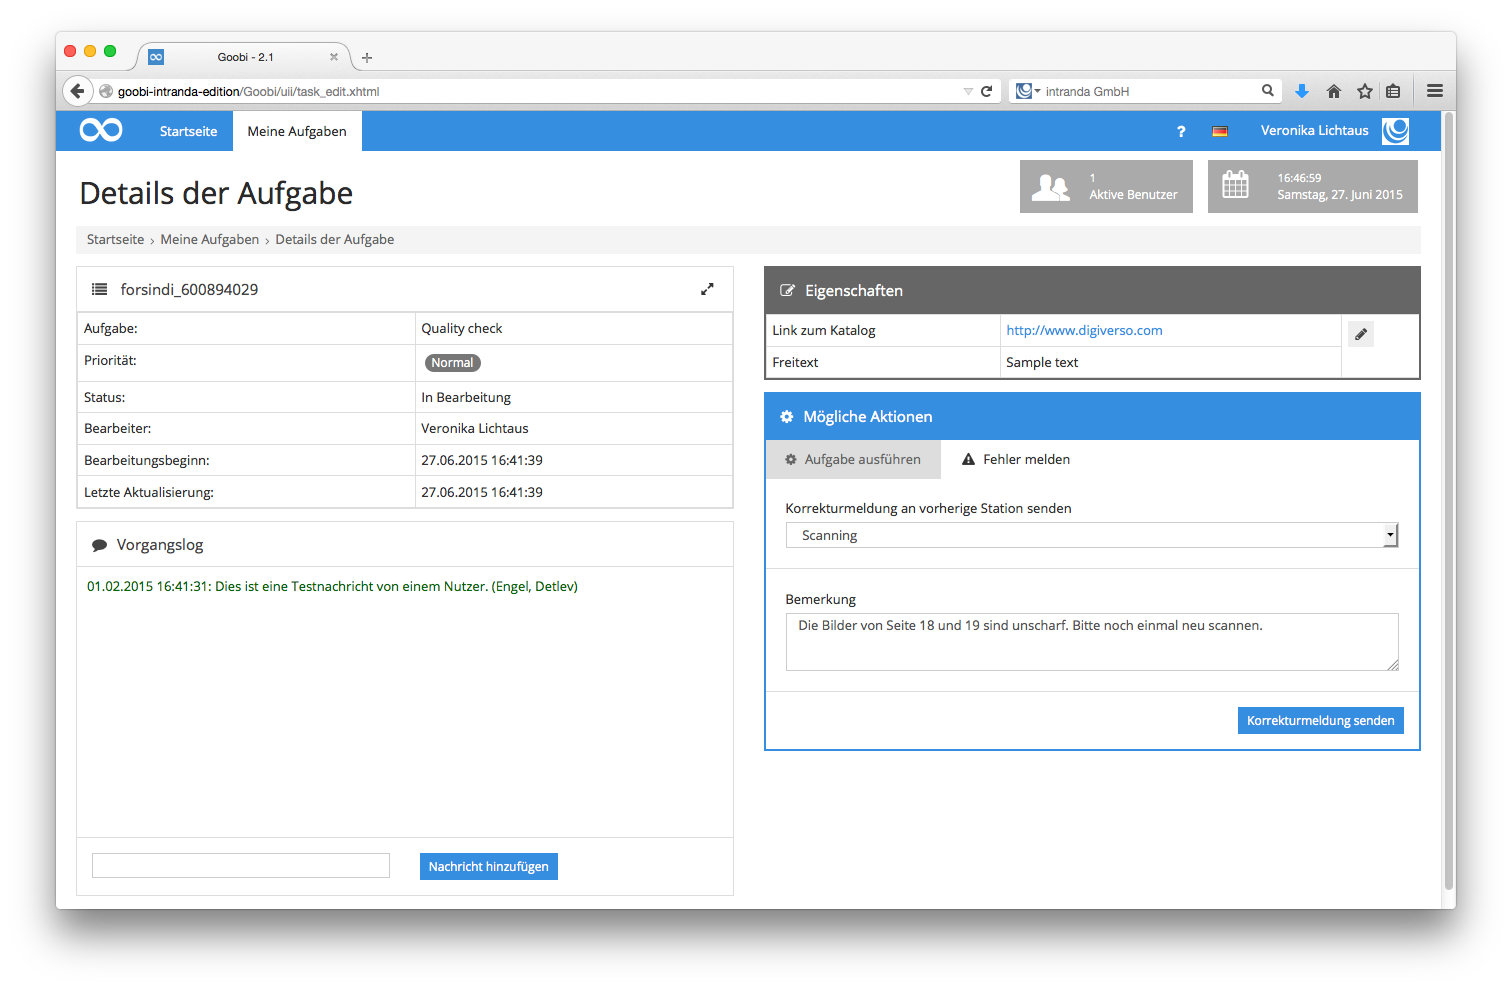Go to browser home page icon
This screenshot has height=989, width=1512.
click(1333, 91)
